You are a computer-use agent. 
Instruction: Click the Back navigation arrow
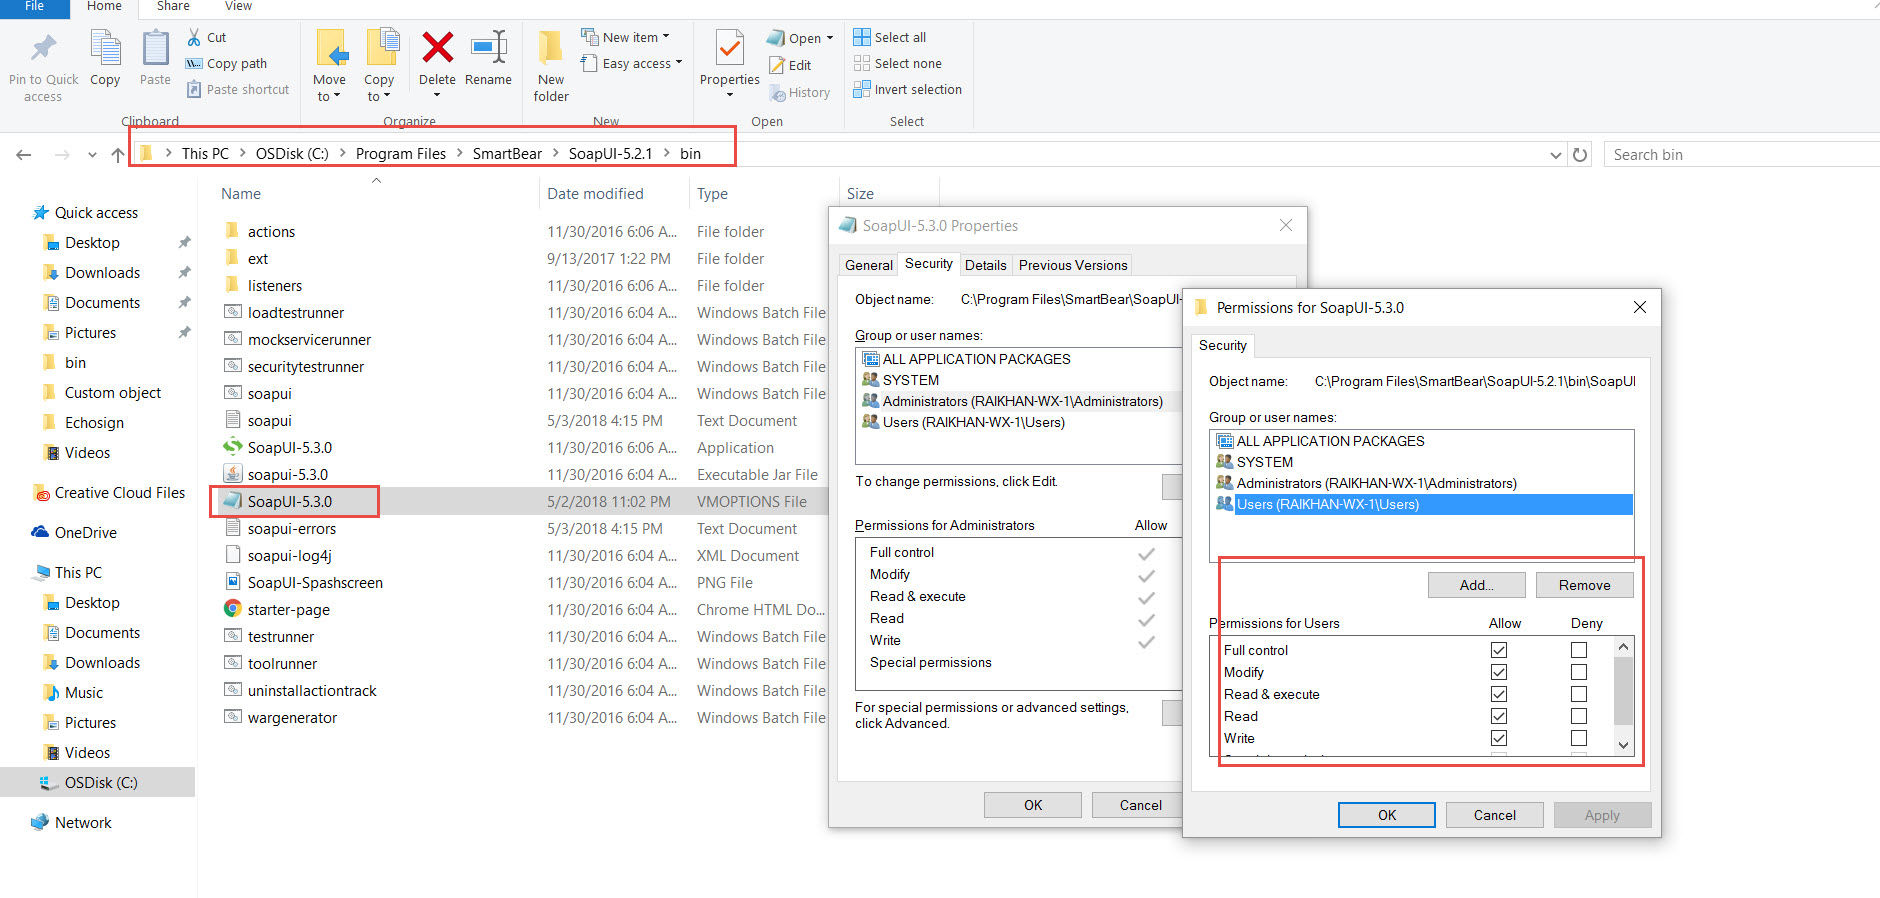pyautogui.click(x=24, y=155)
